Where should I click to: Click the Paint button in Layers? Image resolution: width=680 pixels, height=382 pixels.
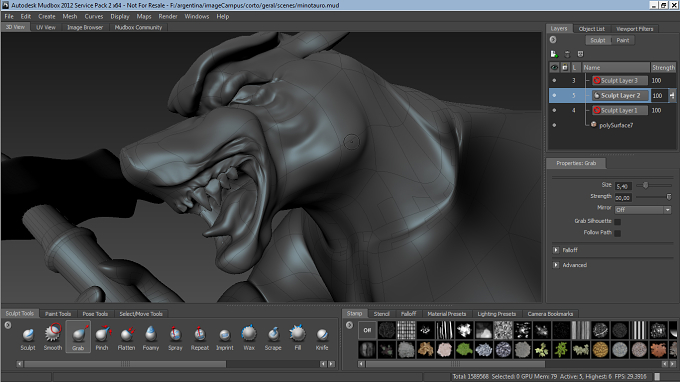pos(623,40)
